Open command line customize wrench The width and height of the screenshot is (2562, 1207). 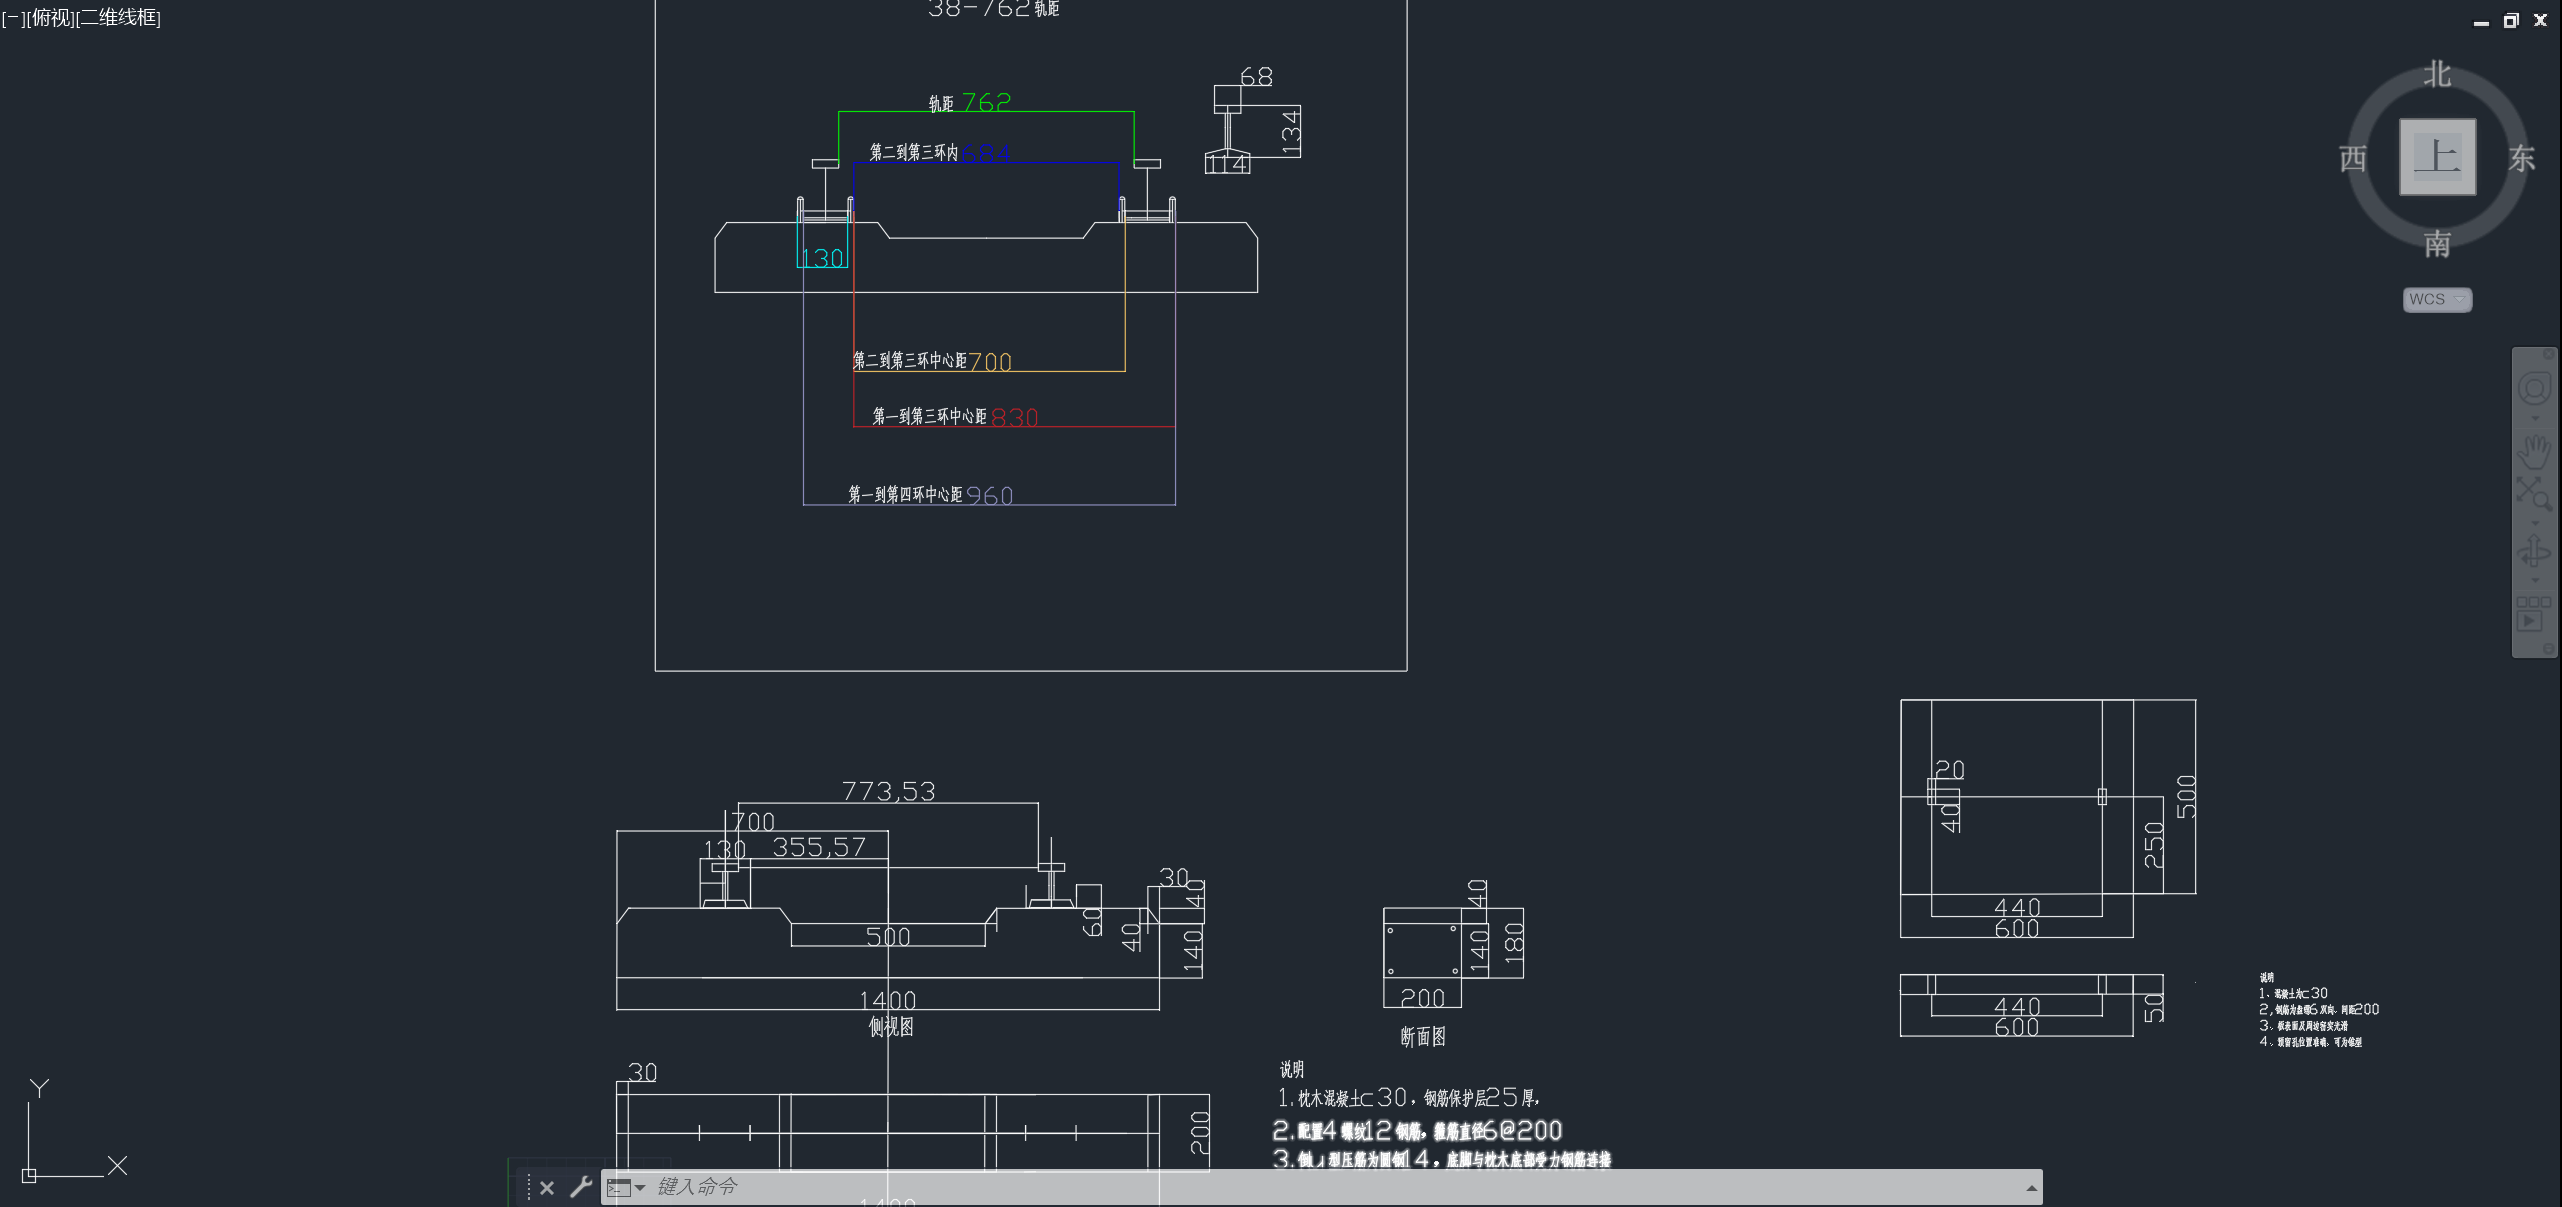580,1187
